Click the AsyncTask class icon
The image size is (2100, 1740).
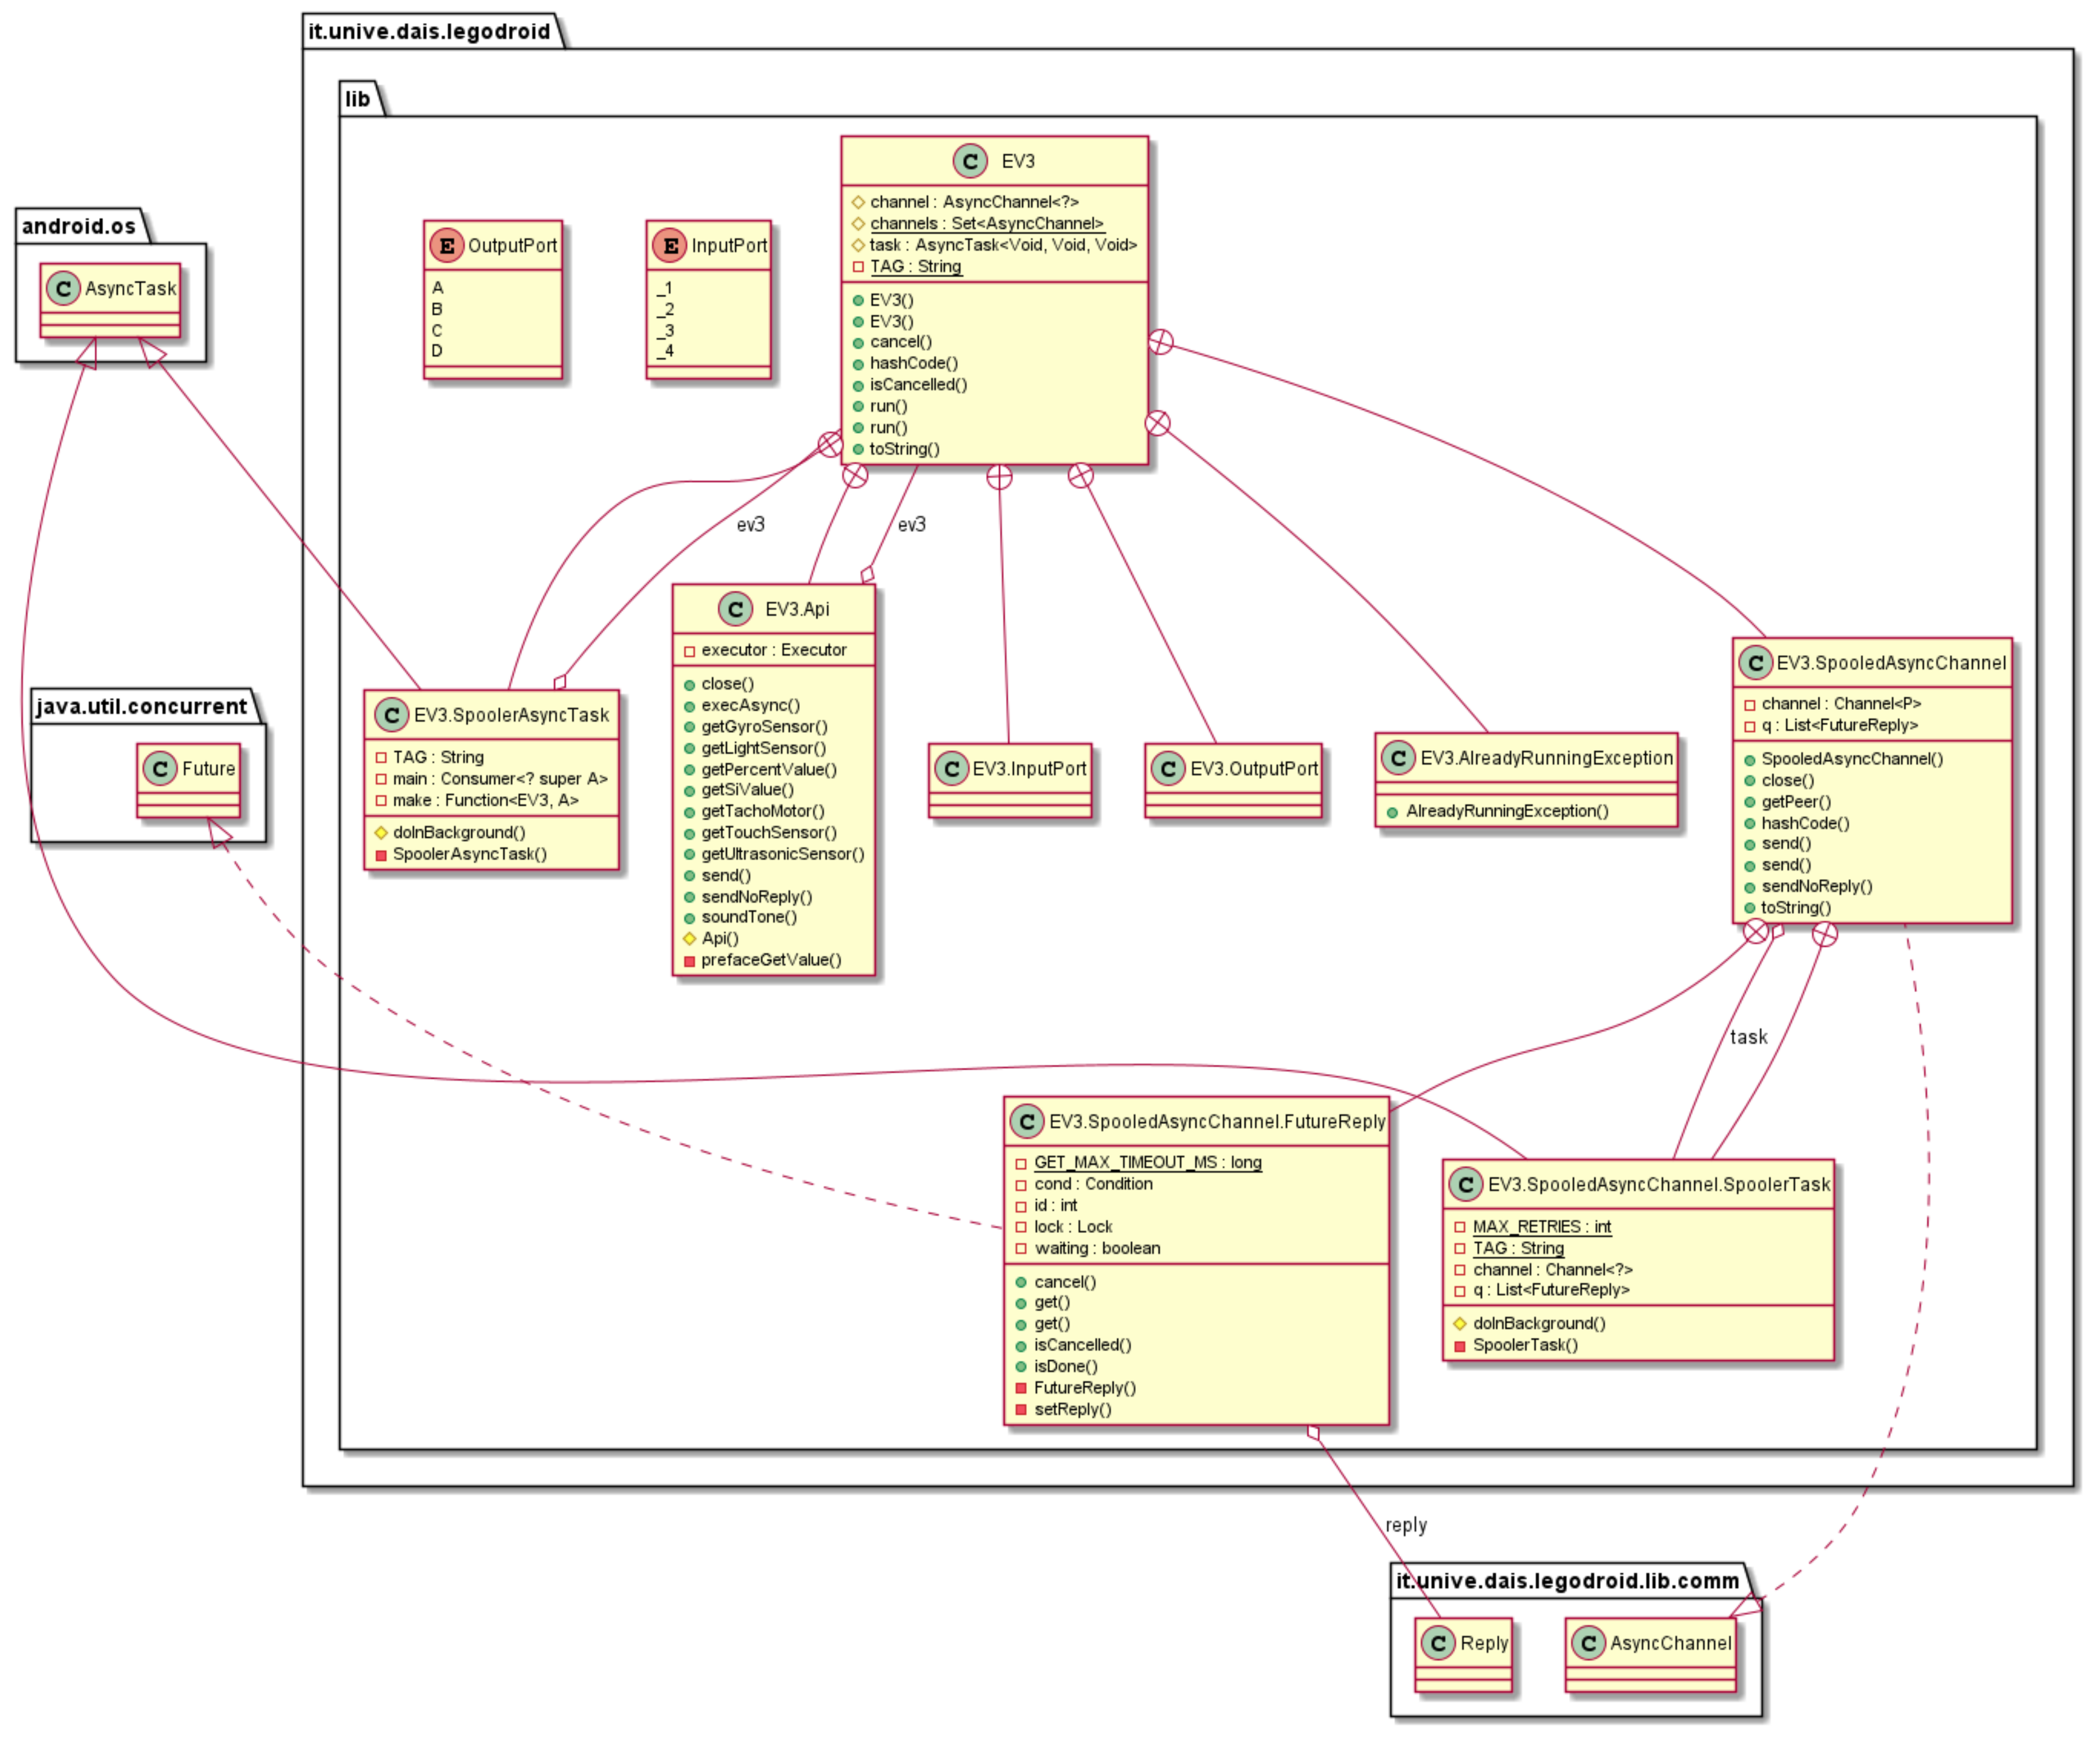[63, 288]
